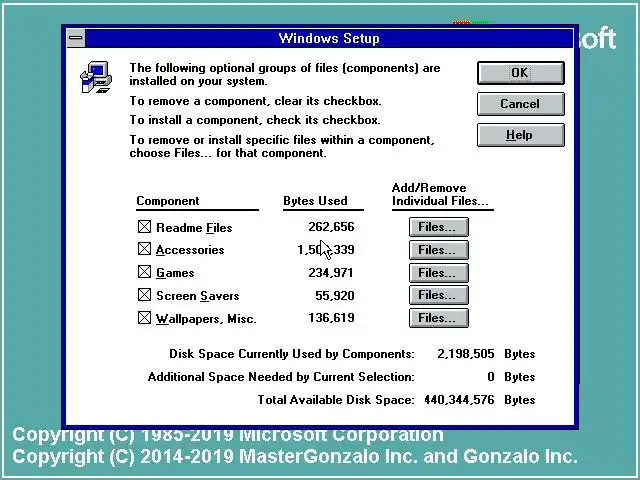Uncheck the Accessories checkbox
The height and width of the screenshot is (480, 640).
[x=144, y=249]
